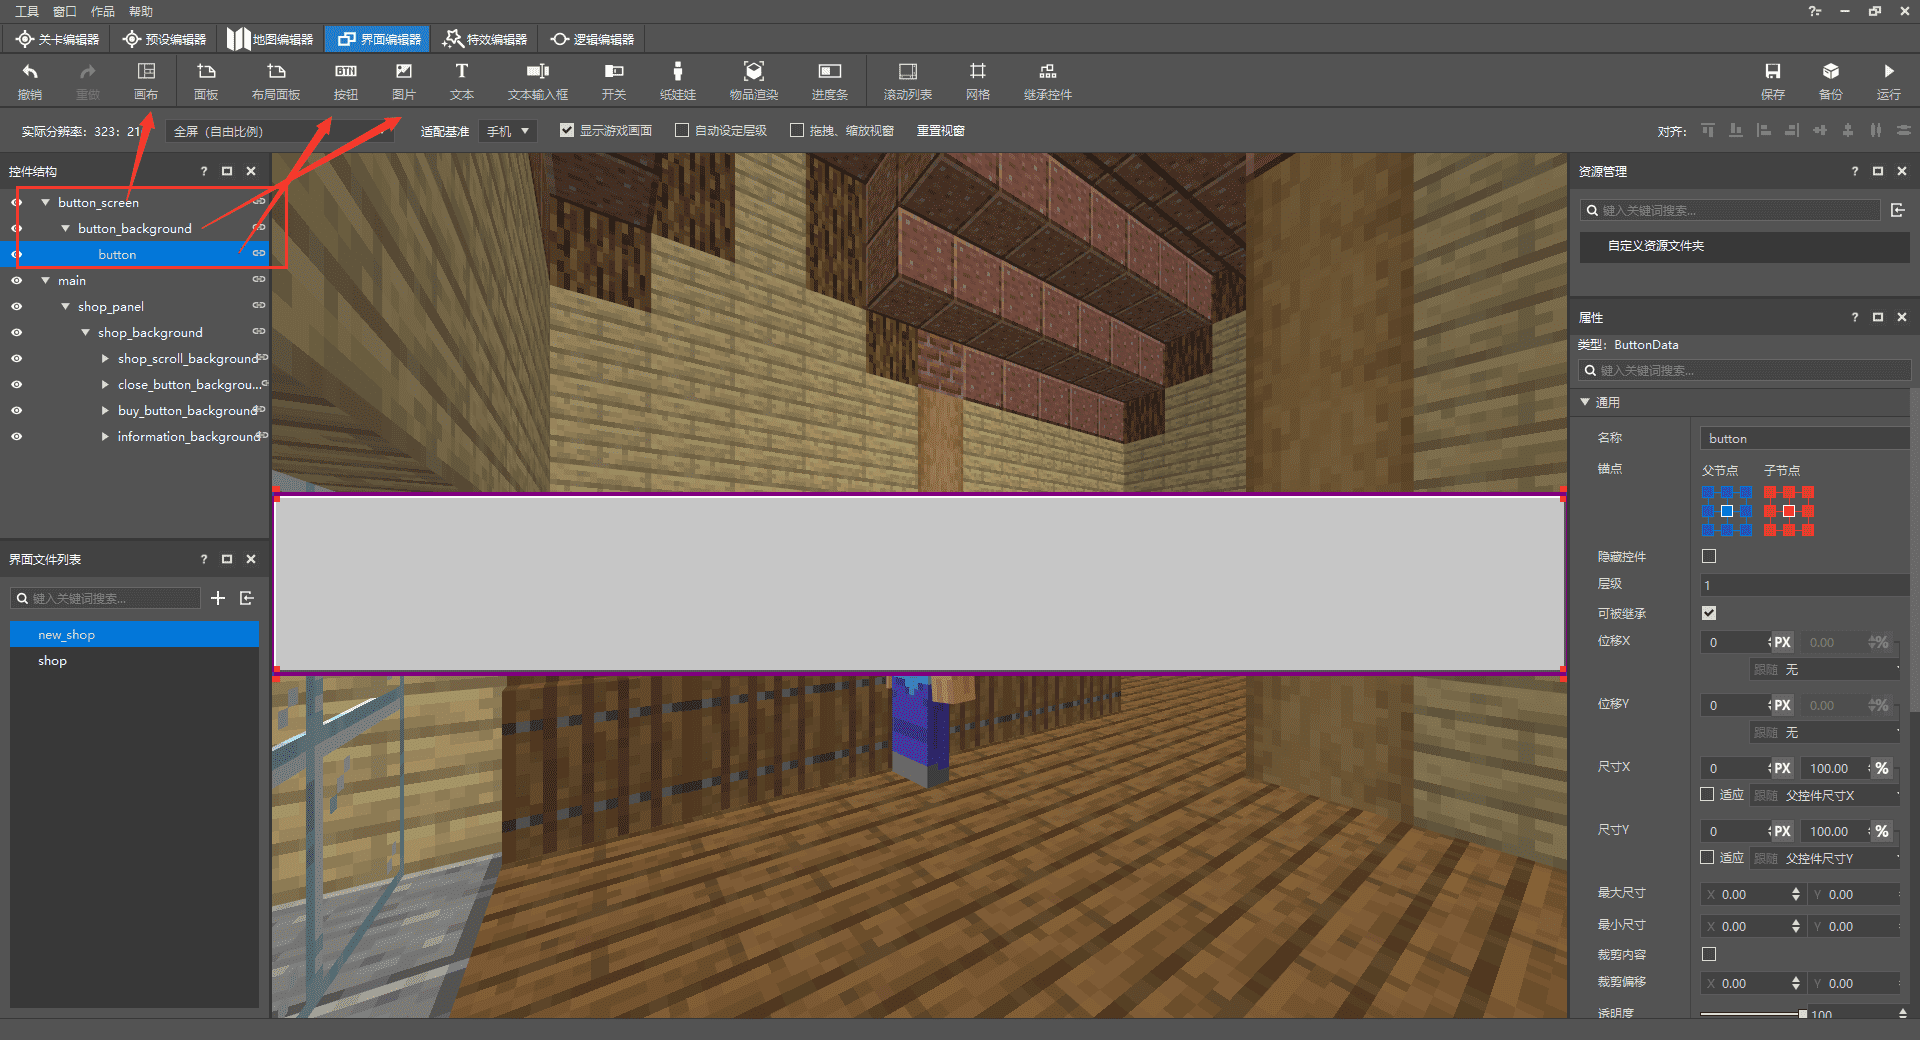Enable the 自动设定层级 checkbox
The image size is (1920, 1040).
click(x=682, y=130)
